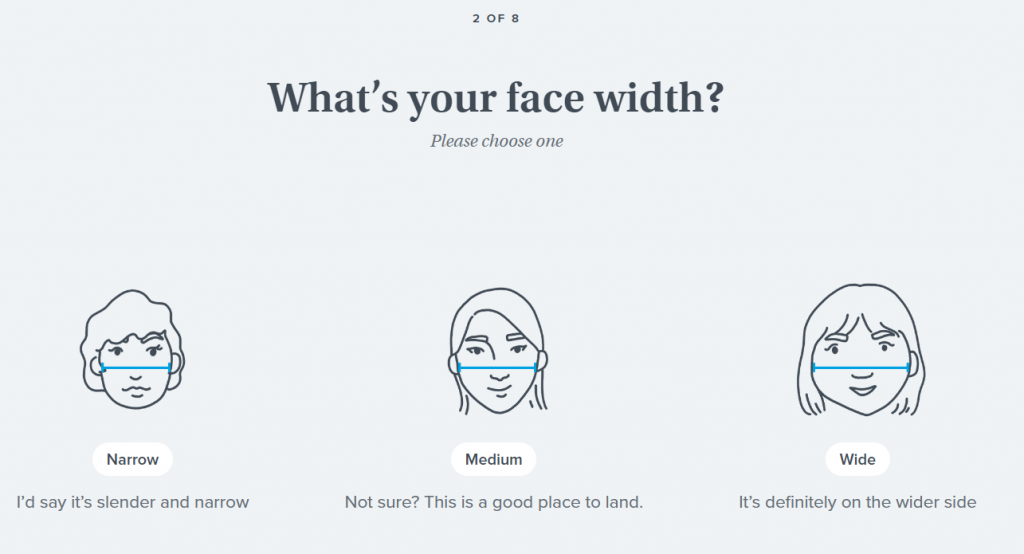Select the Narrow option pill

point(133,459)
